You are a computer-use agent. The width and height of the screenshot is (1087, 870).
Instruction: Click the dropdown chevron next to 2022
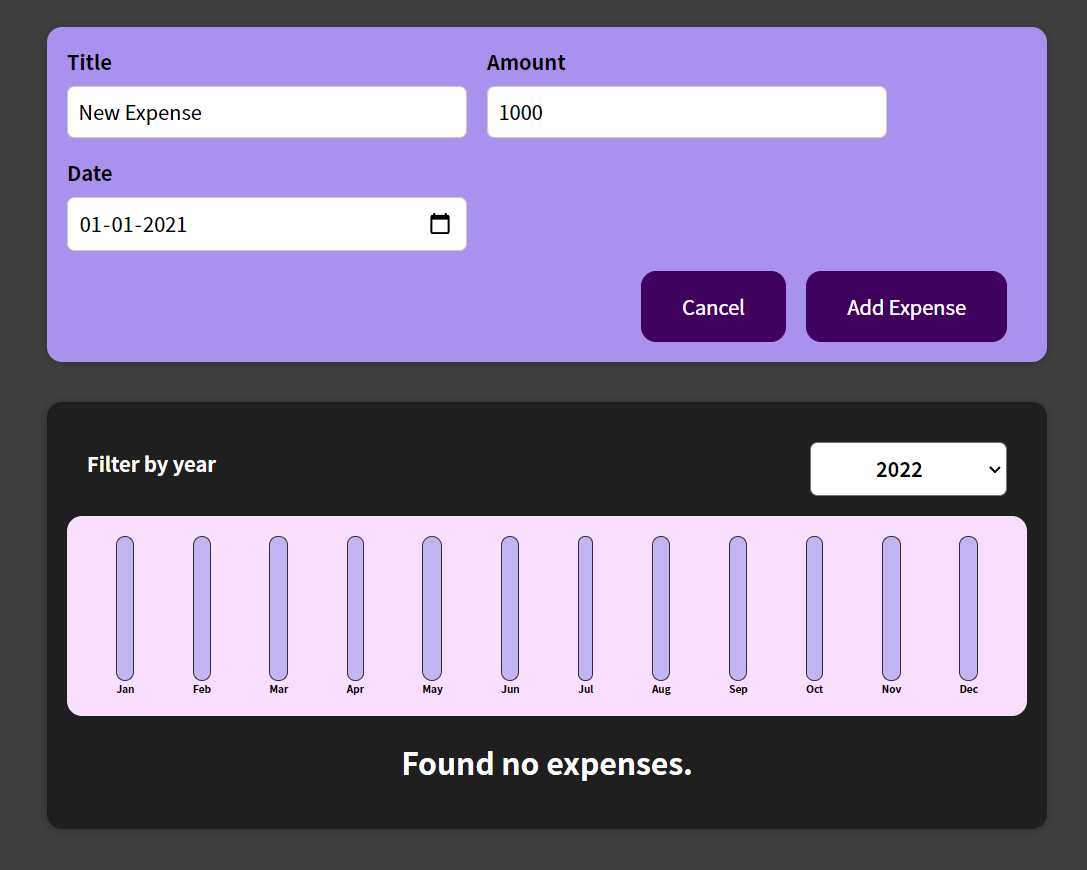point(993,469)
